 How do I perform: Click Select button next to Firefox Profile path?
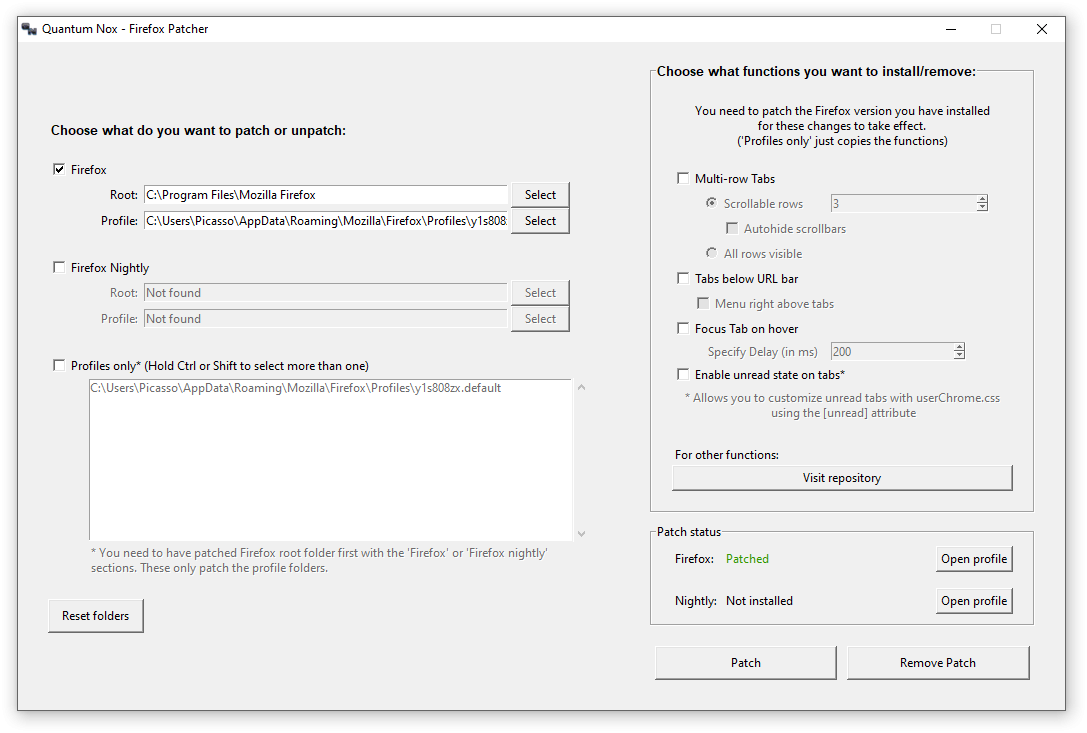point(540,221)
